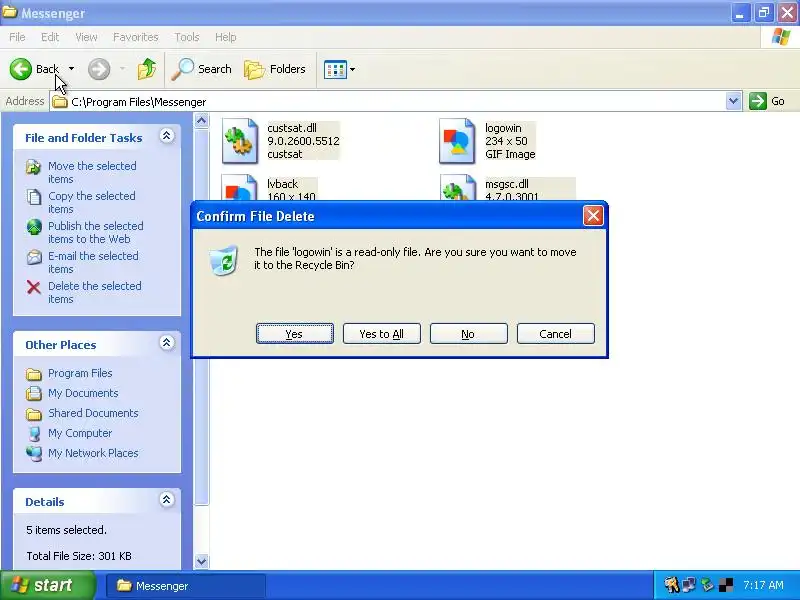Collapse the Other Places panel
This screenshot has width=800, height=600.
tap(166, 343)
